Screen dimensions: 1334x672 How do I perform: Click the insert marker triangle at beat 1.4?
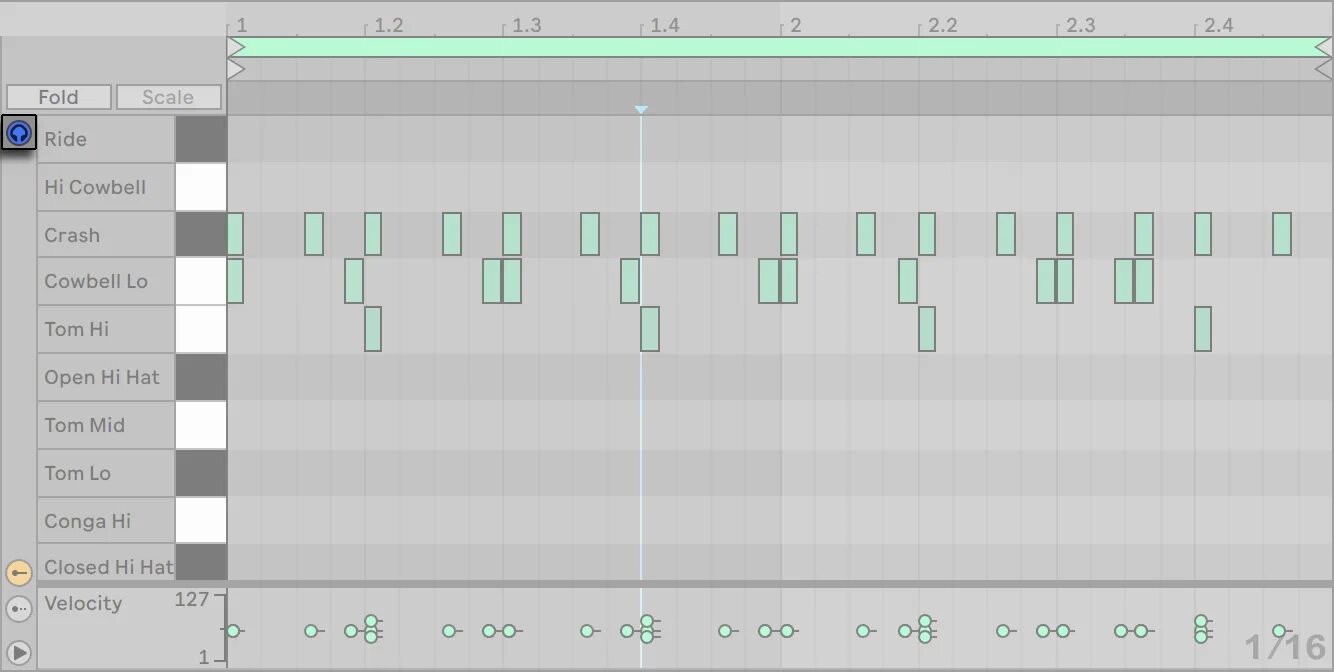641,109
